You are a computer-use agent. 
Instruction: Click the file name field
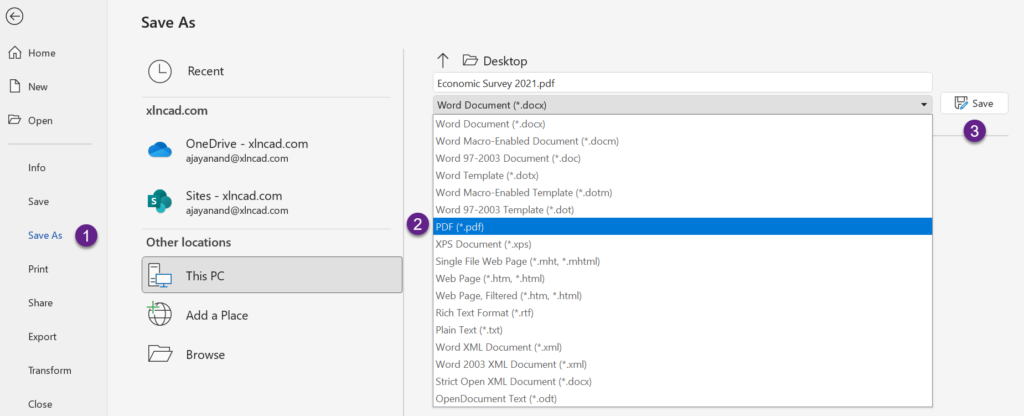682,83
